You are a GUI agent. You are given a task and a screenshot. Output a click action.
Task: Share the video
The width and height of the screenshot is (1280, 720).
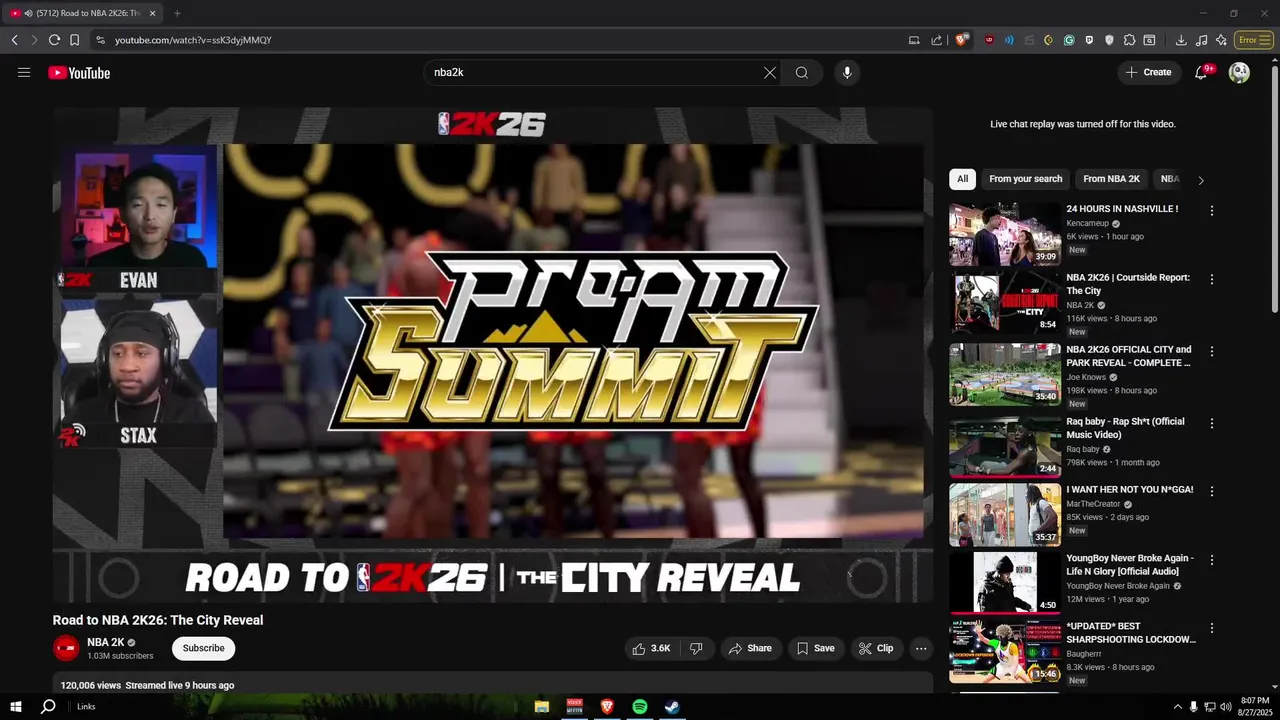[x=750, y=648]
